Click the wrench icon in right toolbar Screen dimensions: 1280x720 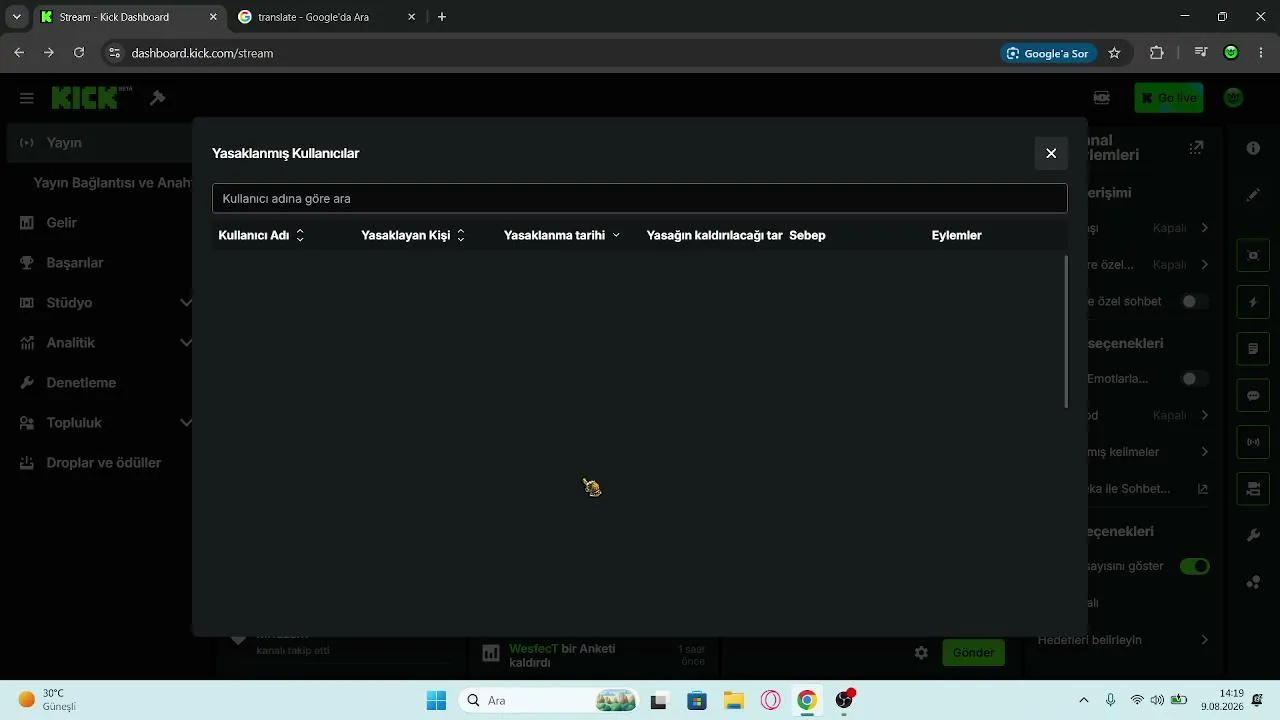(x=1253, y=536)
